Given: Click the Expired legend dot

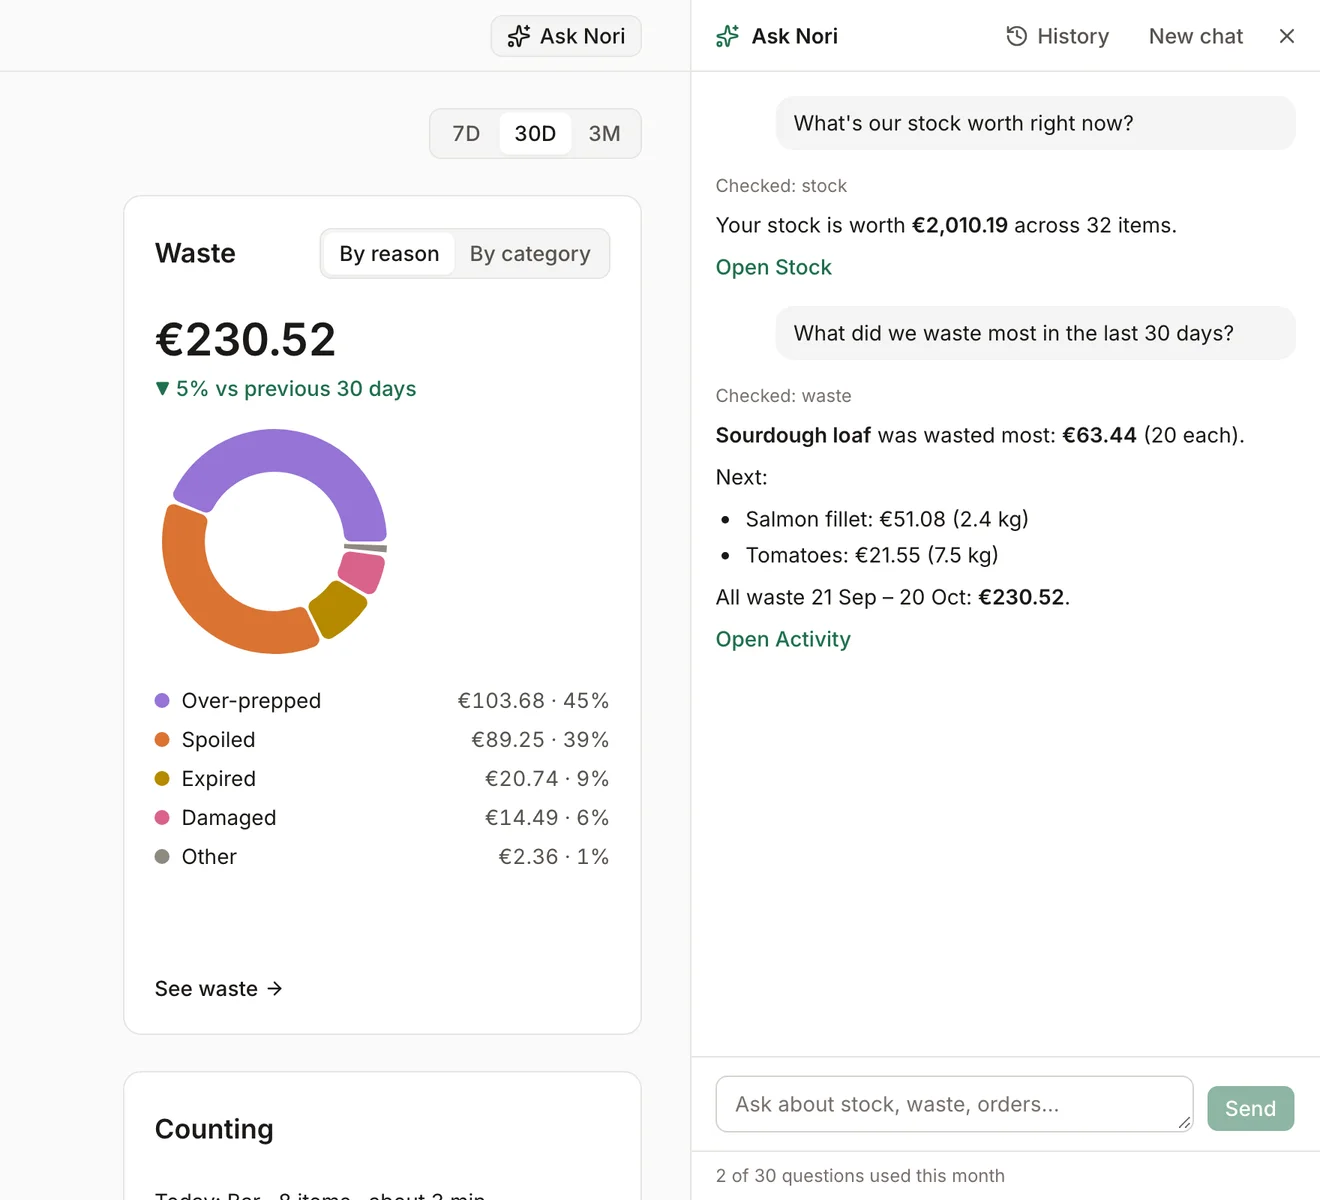Looking at the screenshot, I should tap(162, 778).
